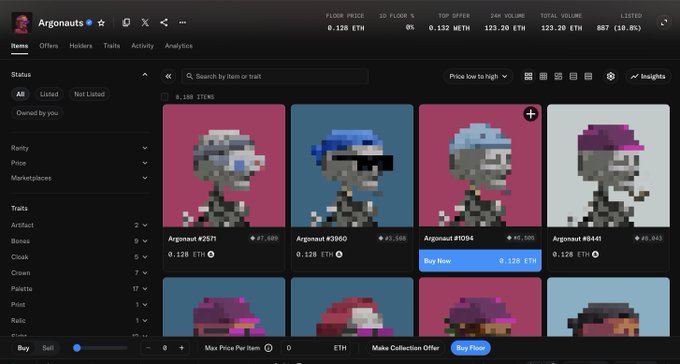Add Argonaut #1094 to cart with plus icon
The image size is (680, 364).
tap(530, 114)
